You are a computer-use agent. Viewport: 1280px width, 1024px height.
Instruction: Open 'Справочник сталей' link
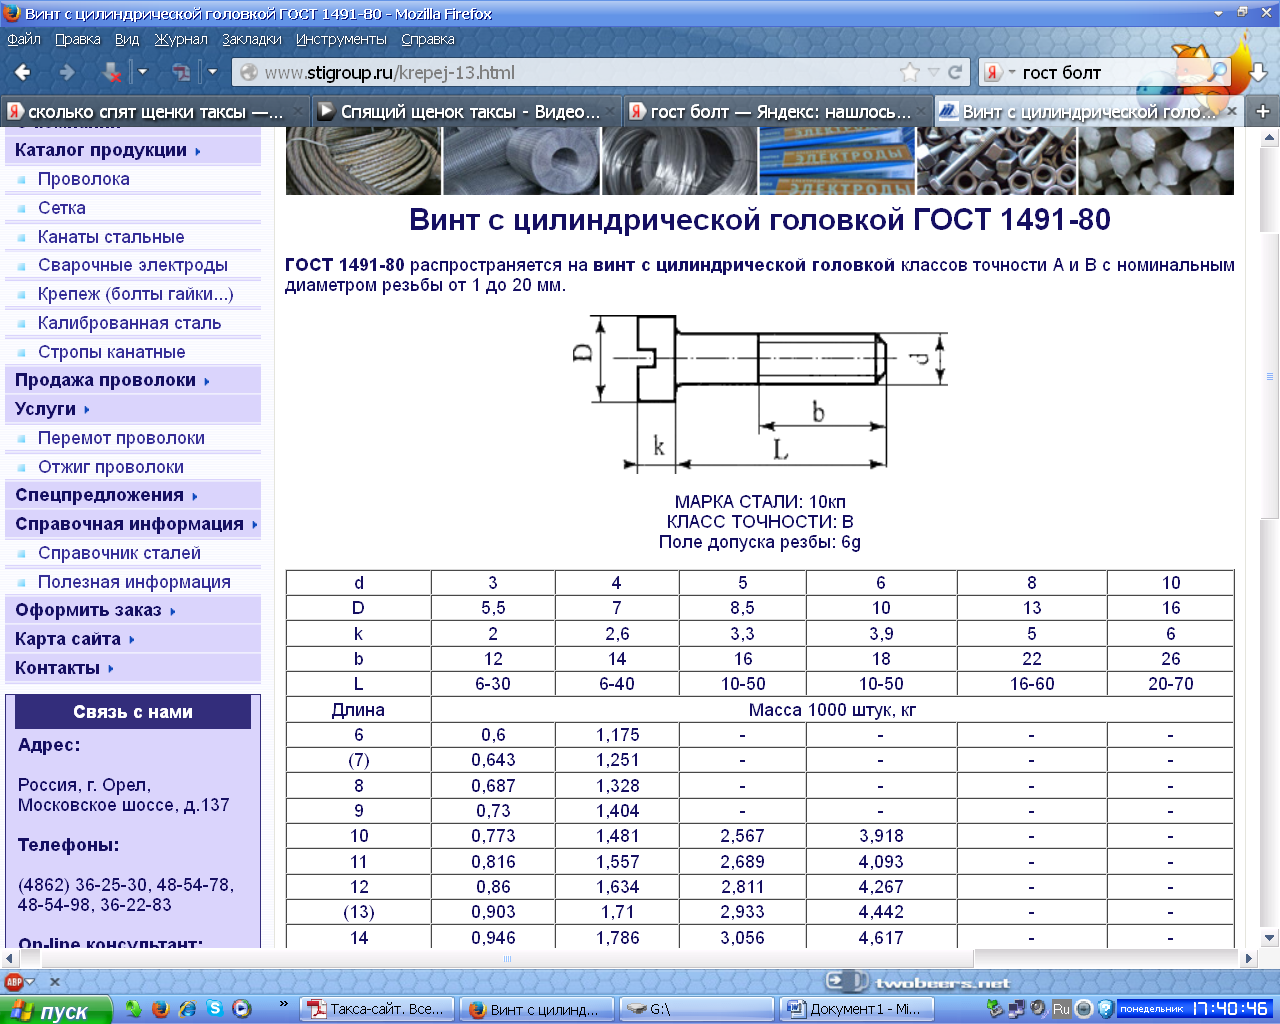119,553
